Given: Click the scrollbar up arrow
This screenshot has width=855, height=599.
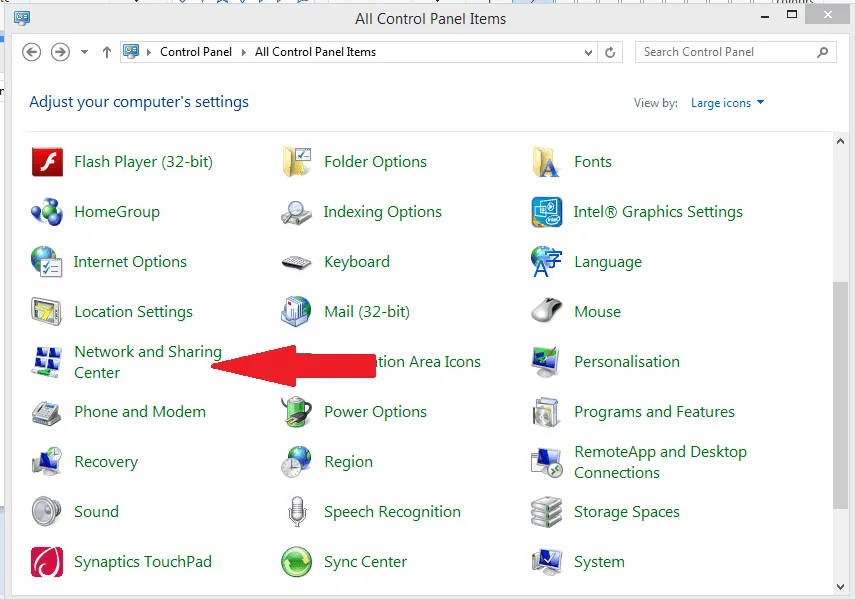Looking at the screenshot, I should [840, 141].
